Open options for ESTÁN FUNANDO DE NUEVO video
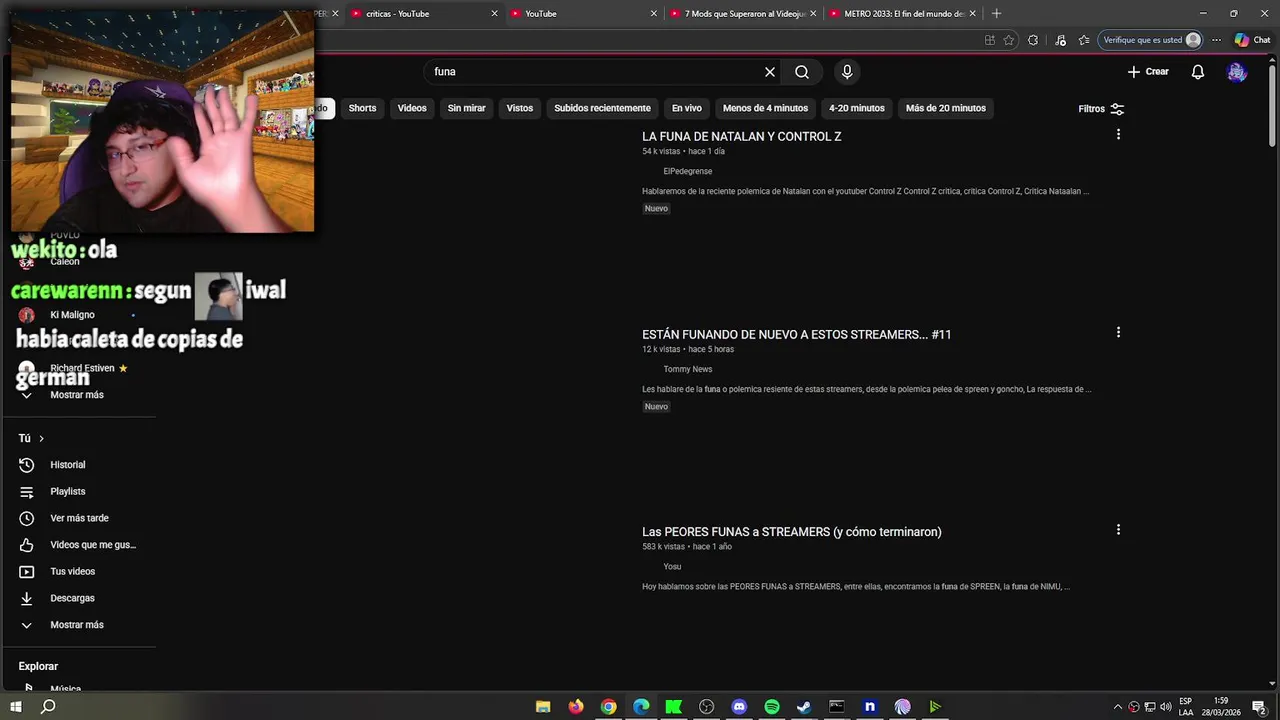This screenshot has height=720, width=1280. coord(1118,332)
